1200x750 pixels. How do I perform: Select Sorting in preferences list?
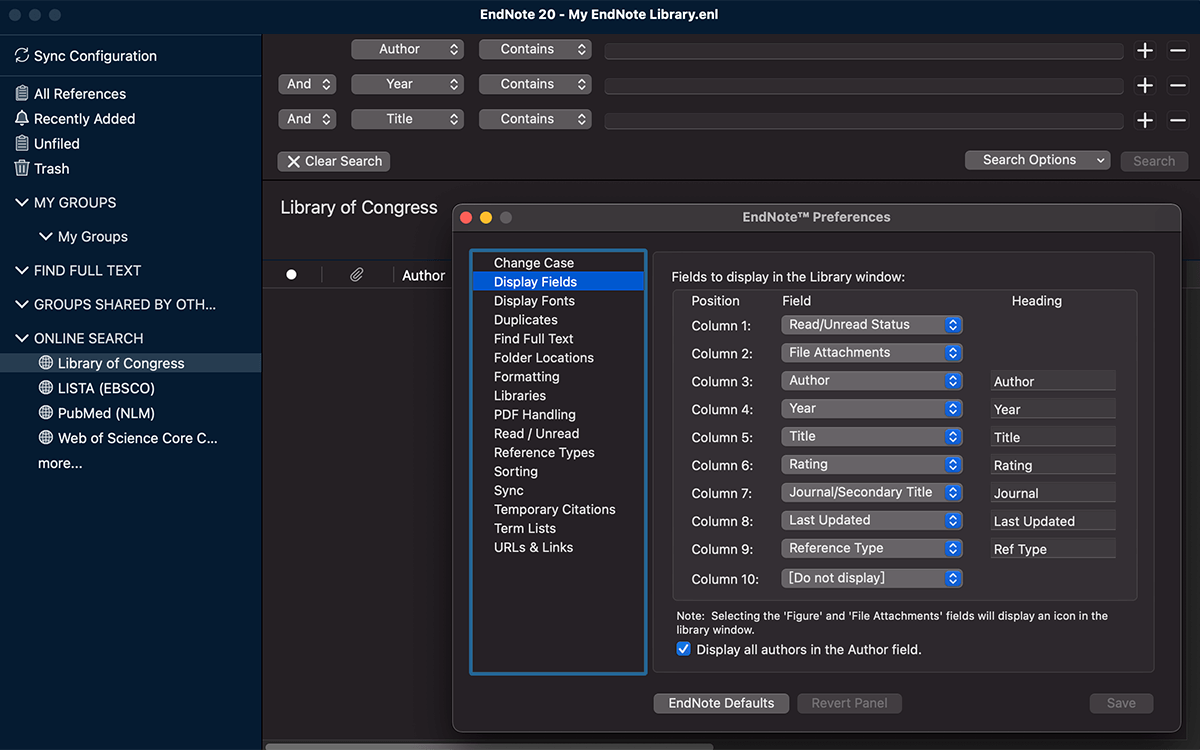558,472
